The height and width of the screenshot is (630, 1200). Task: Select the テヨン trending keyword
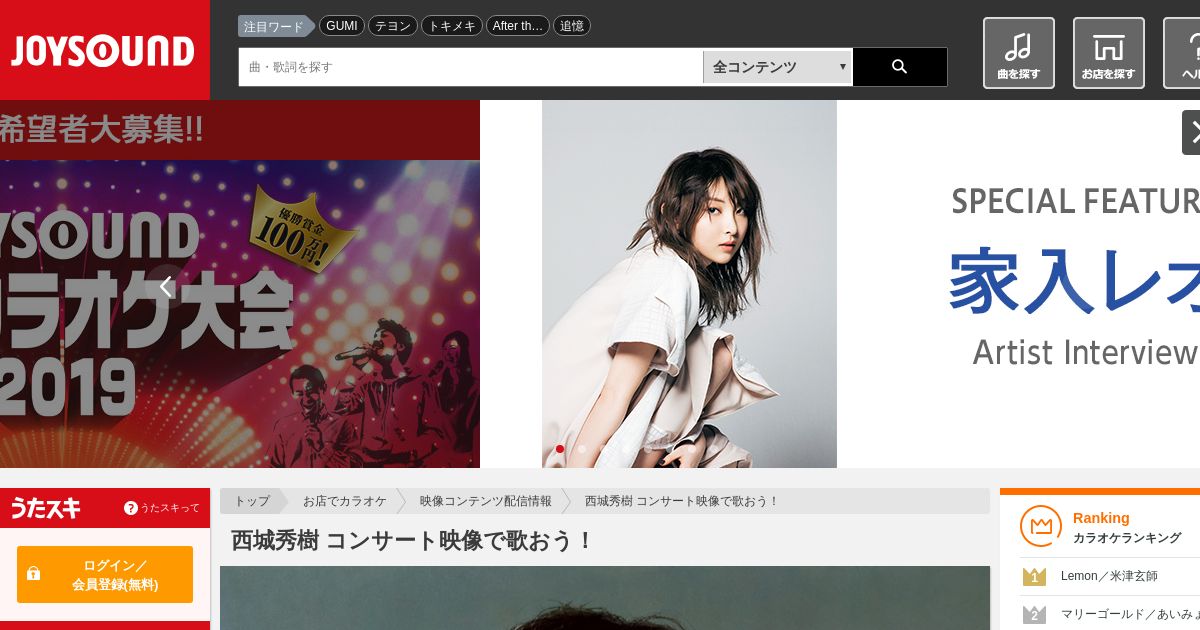tap(393, 26)
